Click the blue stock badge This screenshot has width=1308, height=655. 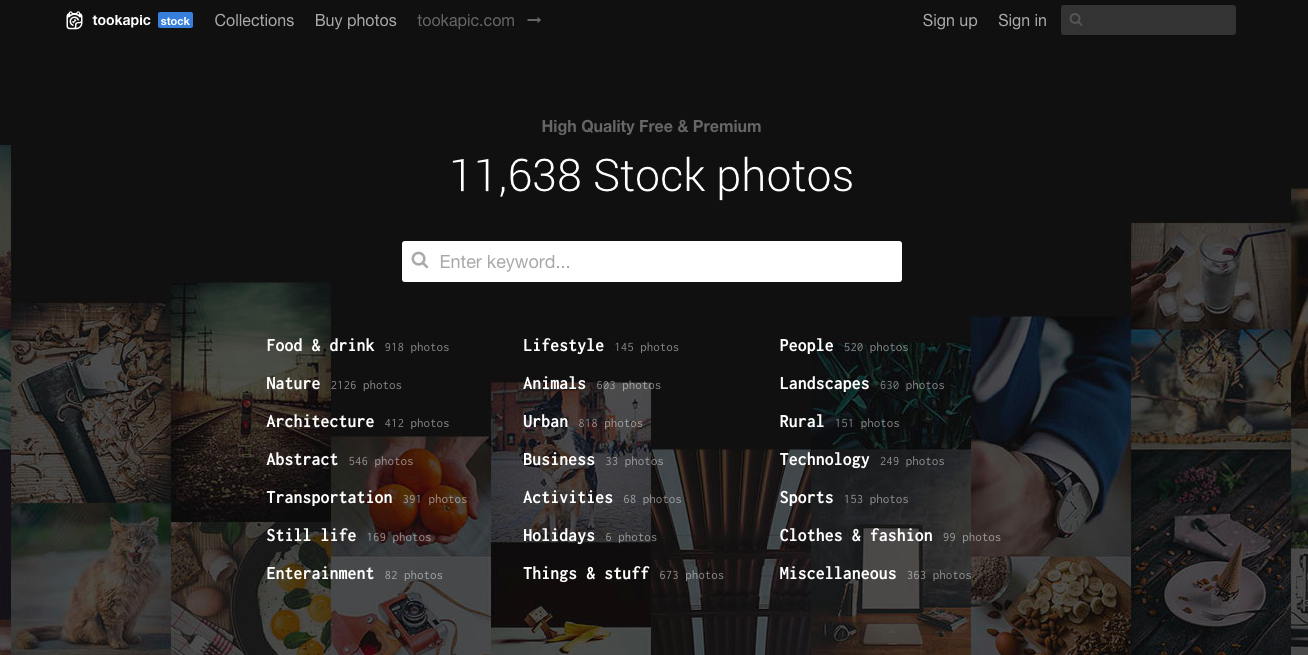[x=175, y=21]
